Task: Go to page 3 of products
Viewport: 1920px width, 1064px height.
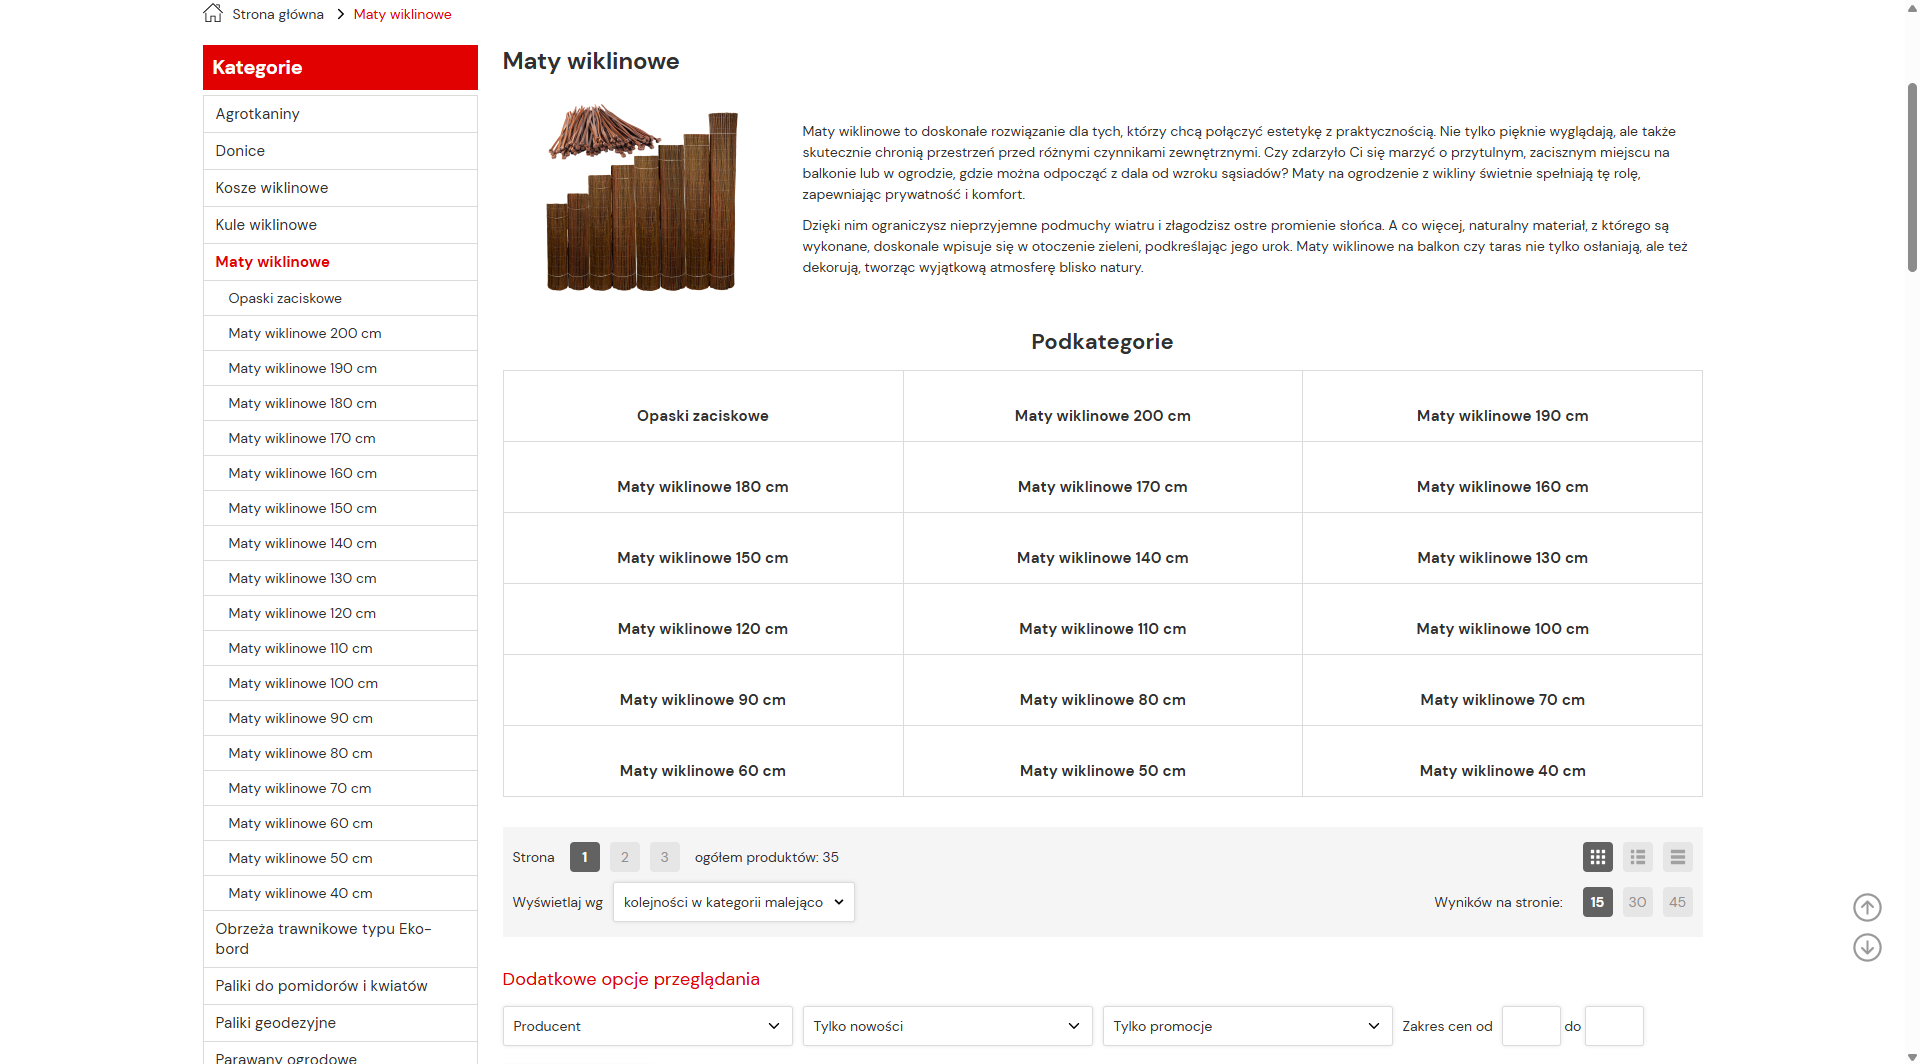Action: [664, 857]
